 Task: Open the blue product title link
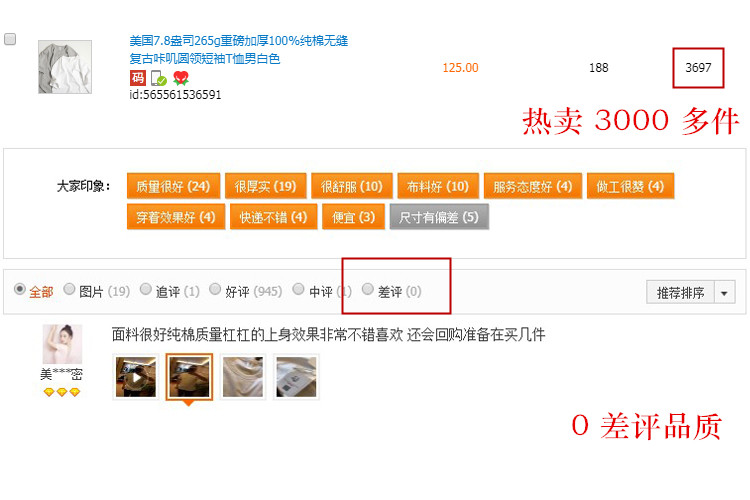point(238,50)
